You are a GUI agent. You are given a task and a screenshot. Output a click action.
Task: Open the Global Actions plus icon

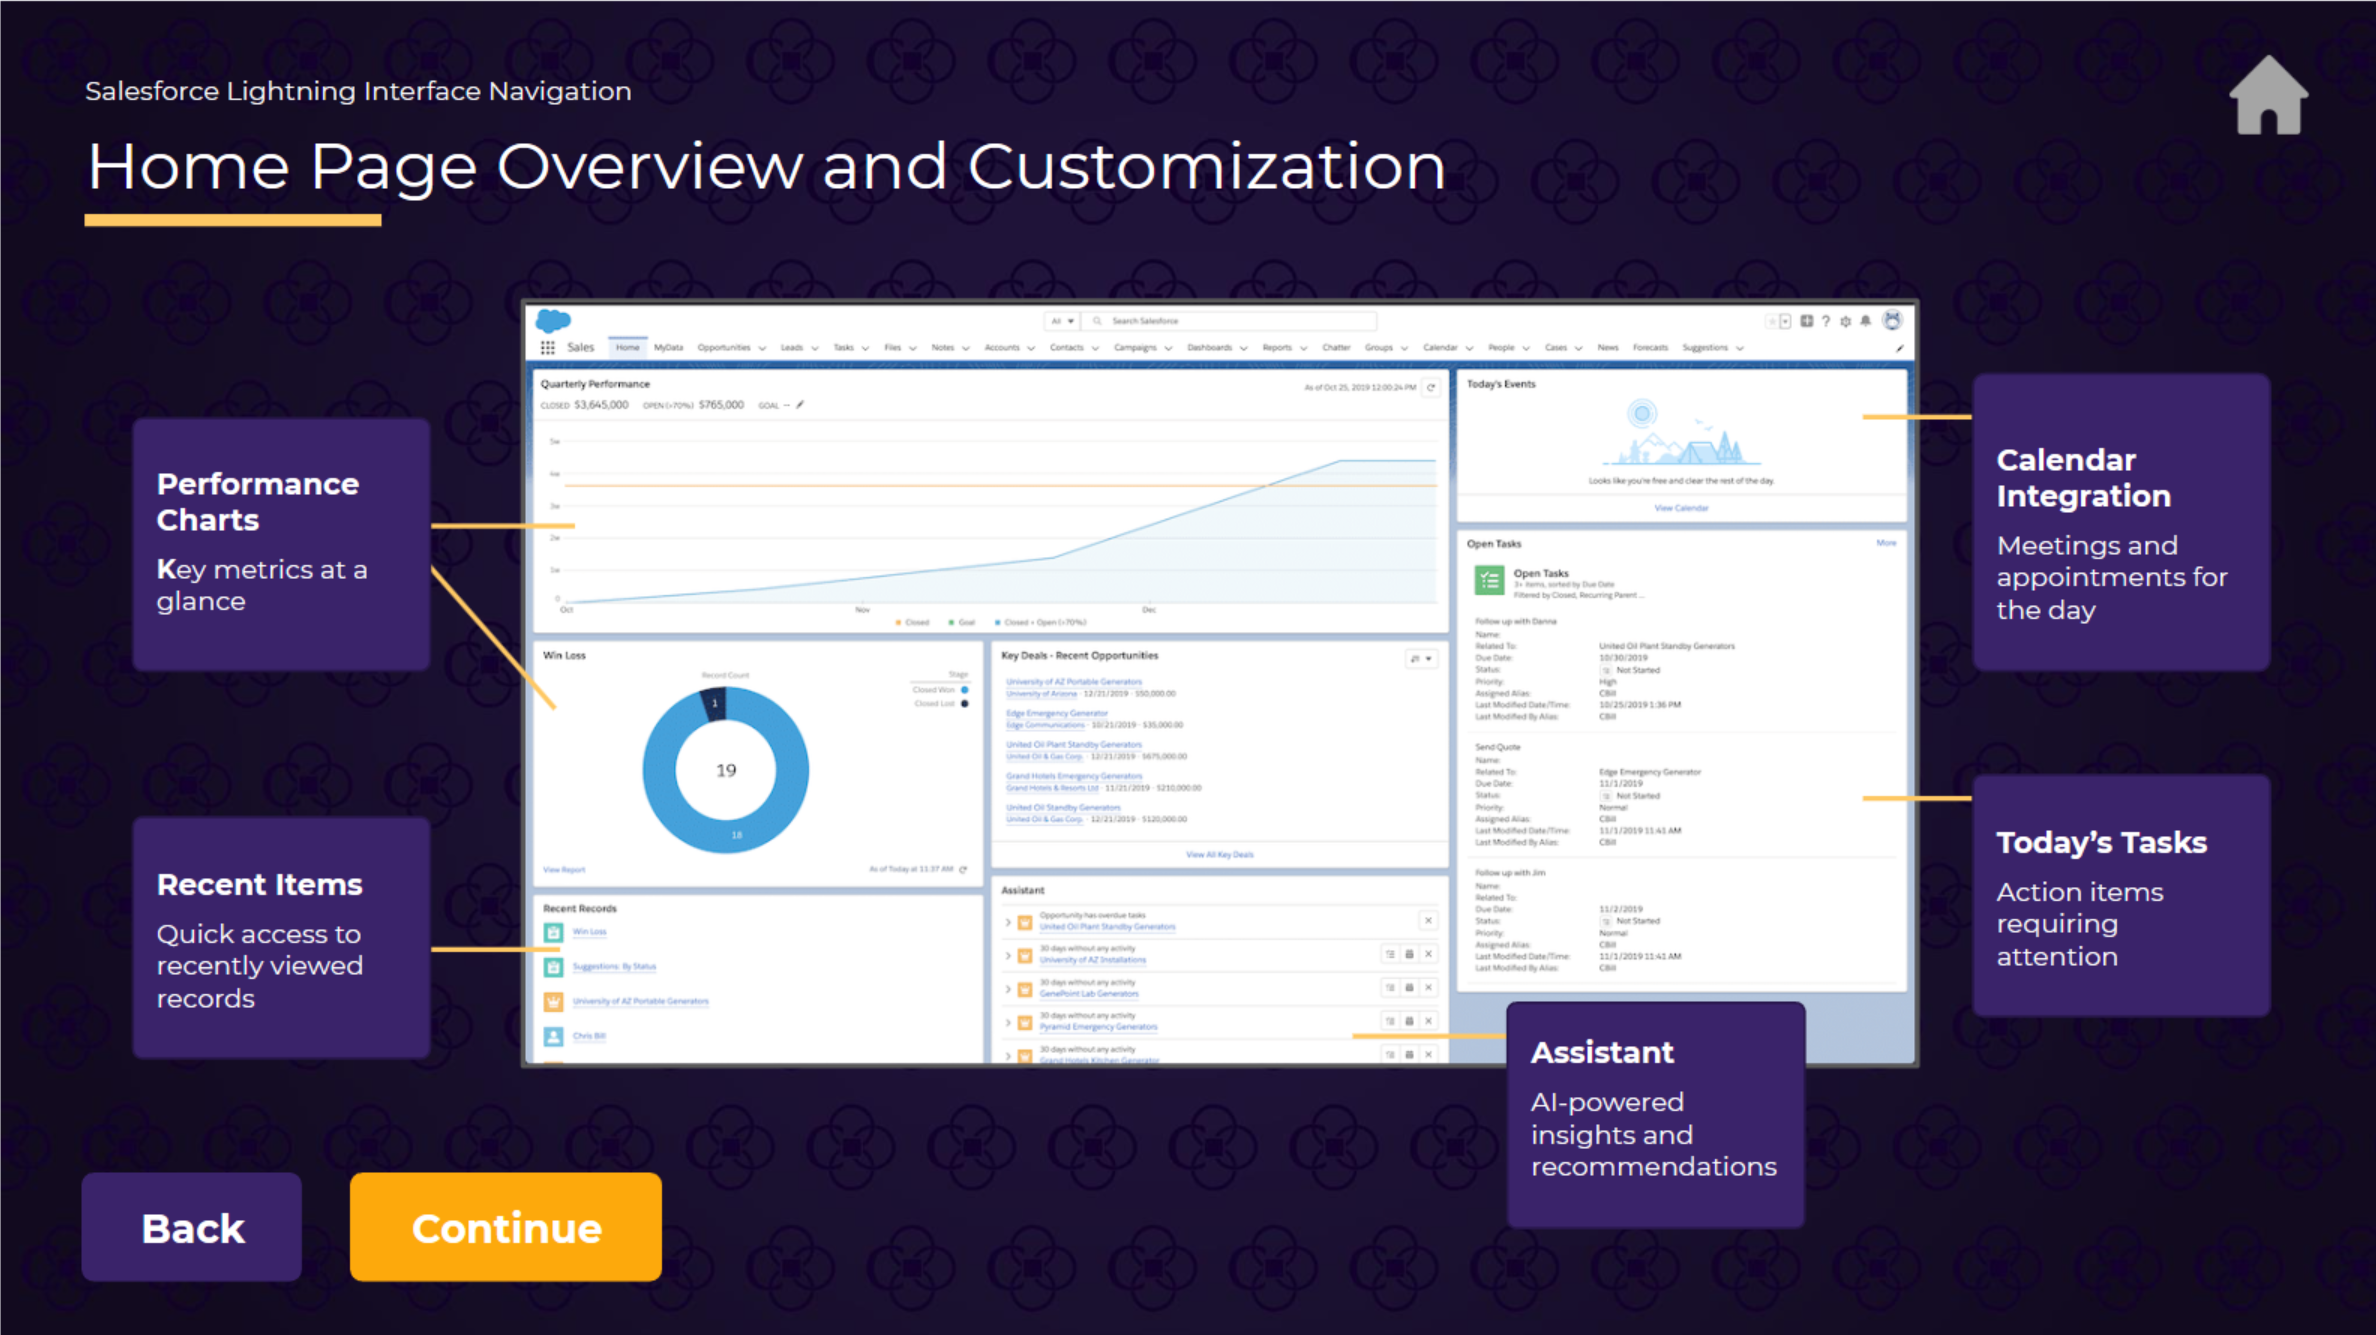point(1807,321)
